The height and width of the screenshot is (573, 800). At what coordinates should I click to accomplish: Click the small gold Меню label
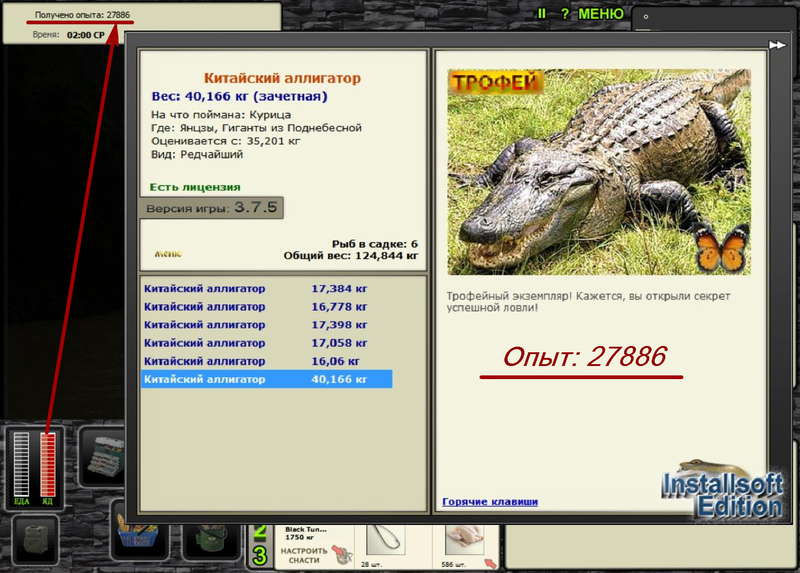168,254
